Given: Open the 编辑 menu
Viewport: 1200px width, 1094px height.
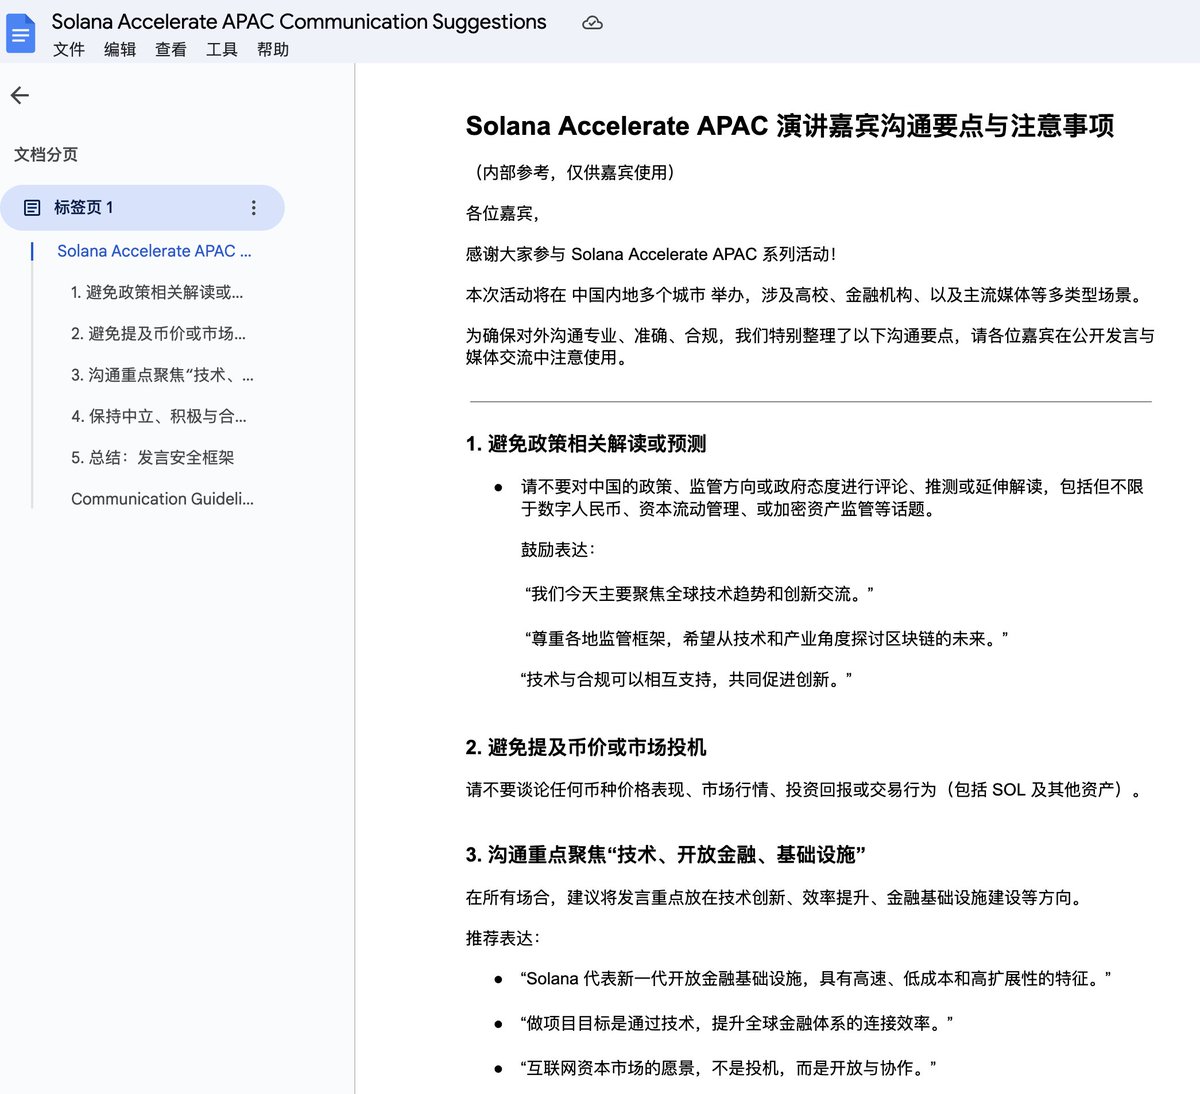Looking at the screenshot, I should coord(119,49).
